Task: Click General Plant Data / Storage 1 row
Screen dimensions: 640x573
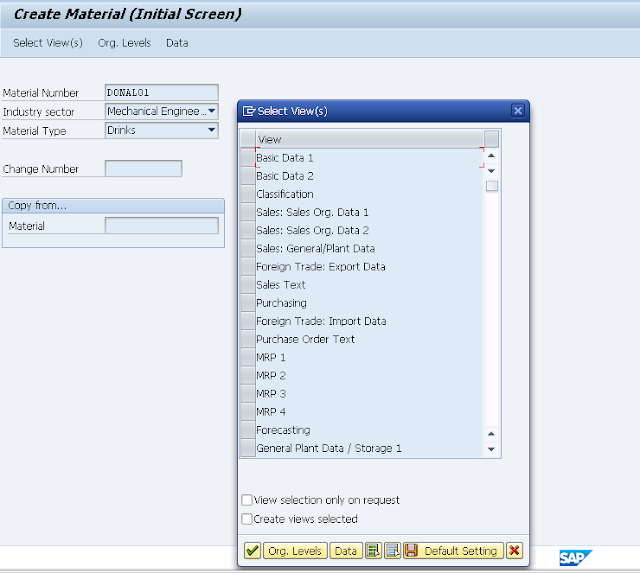Action: [369, 448]
